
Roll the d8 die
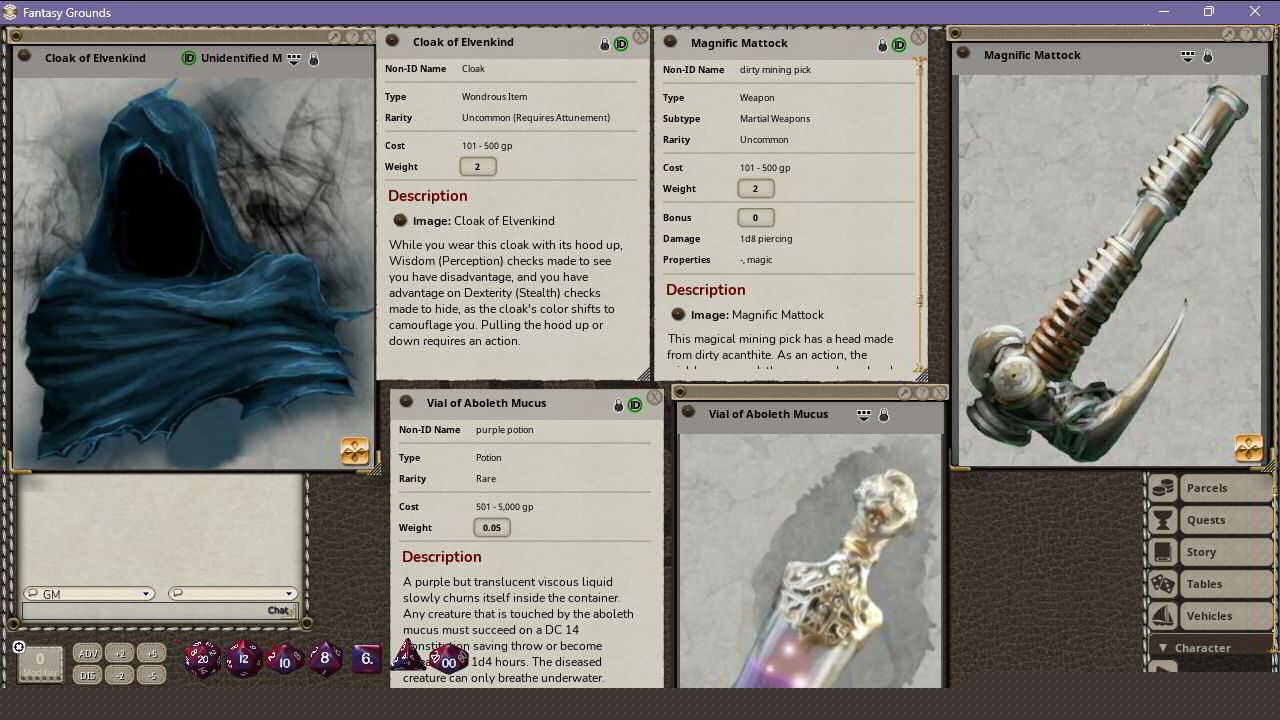(x=324, y=658)
